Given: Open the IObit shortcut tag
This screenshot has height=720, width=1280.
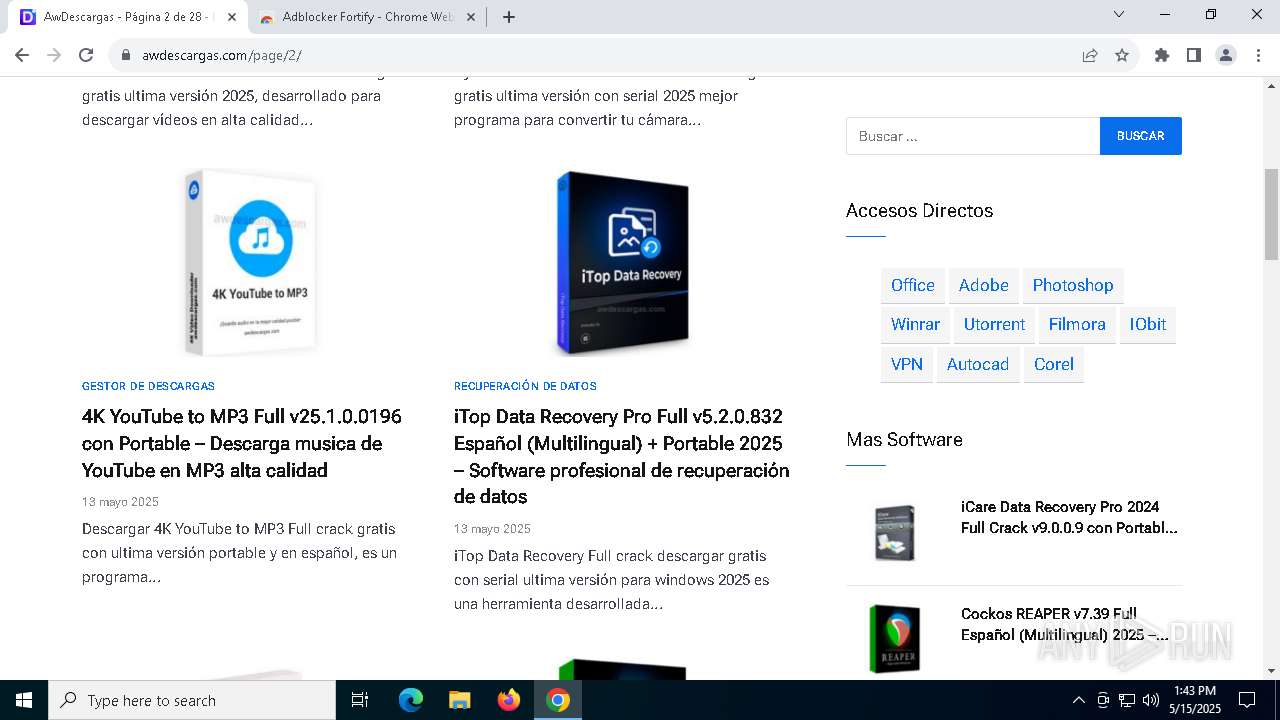Looking at the screenshot, I should pos(1148,324).
